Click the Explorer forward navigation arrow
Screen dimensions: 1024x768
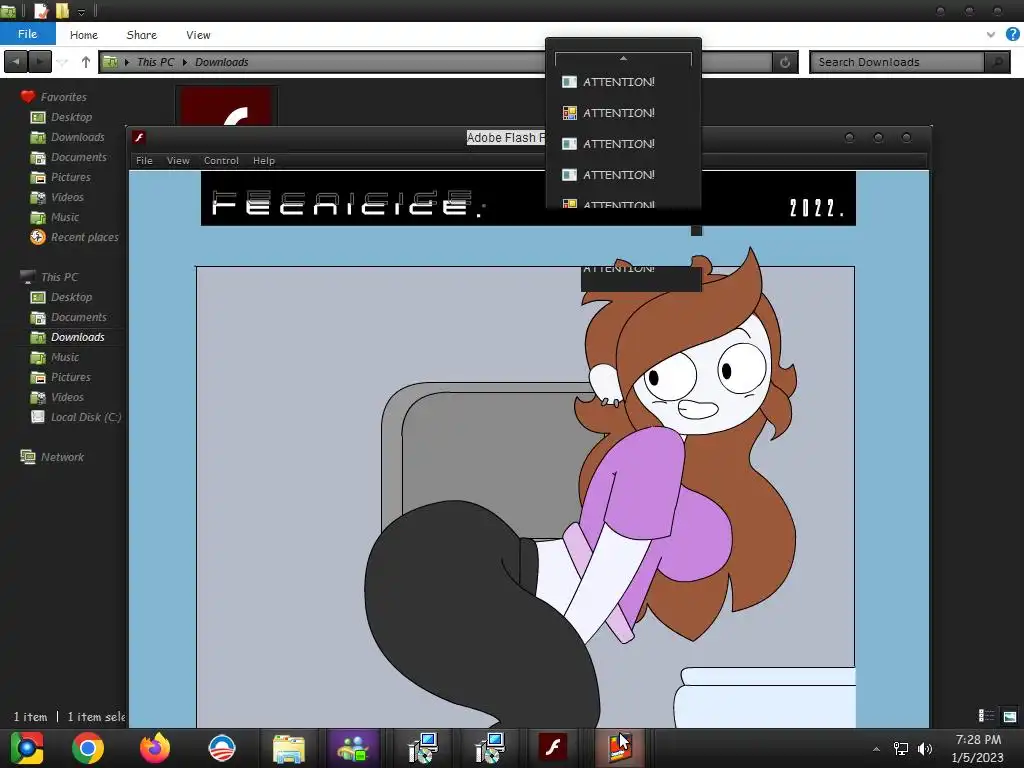(x=40, y=62)
